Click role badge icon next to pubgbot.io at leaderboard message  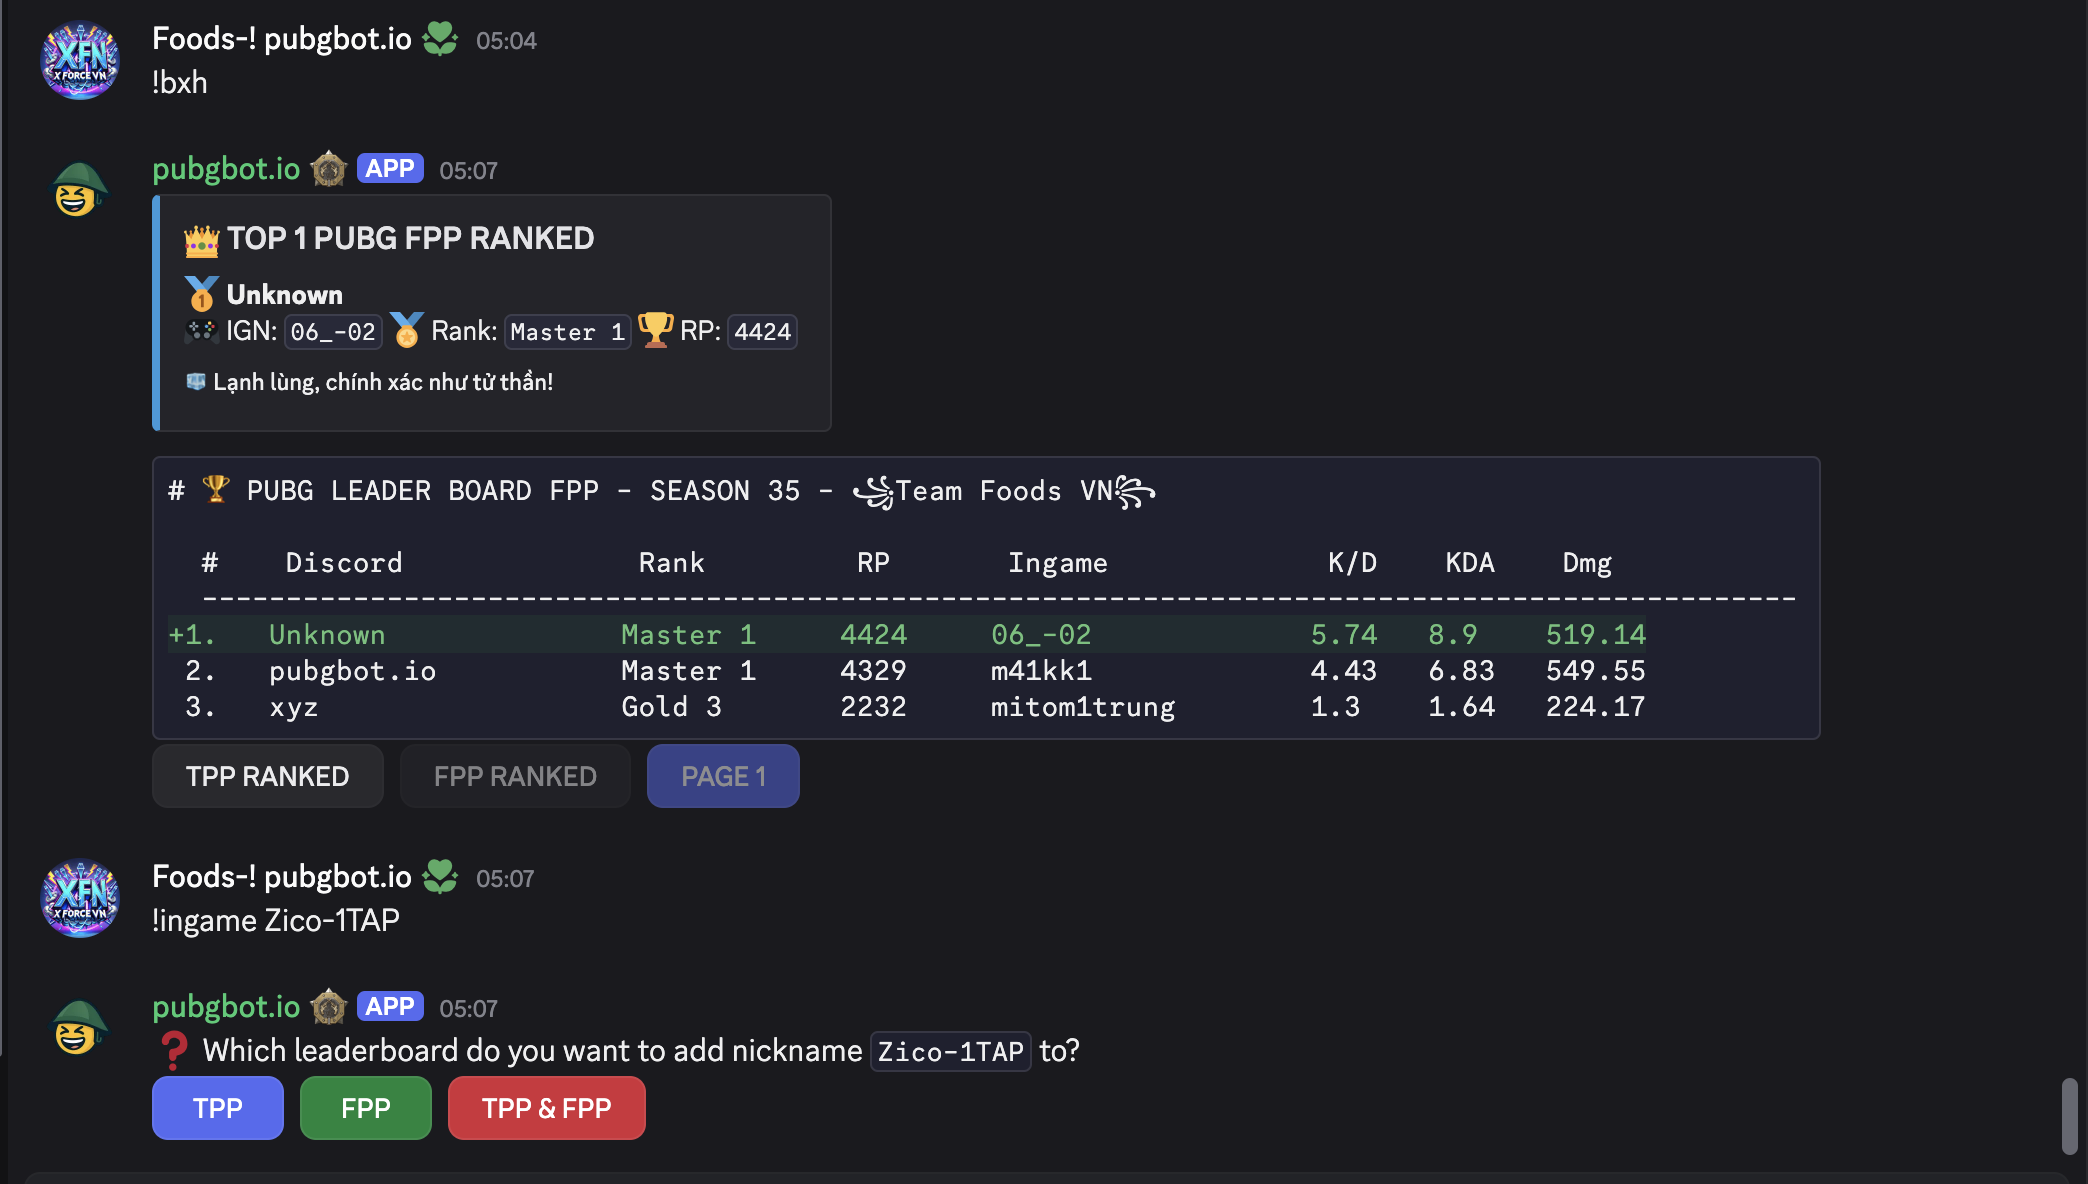point(328,169)
